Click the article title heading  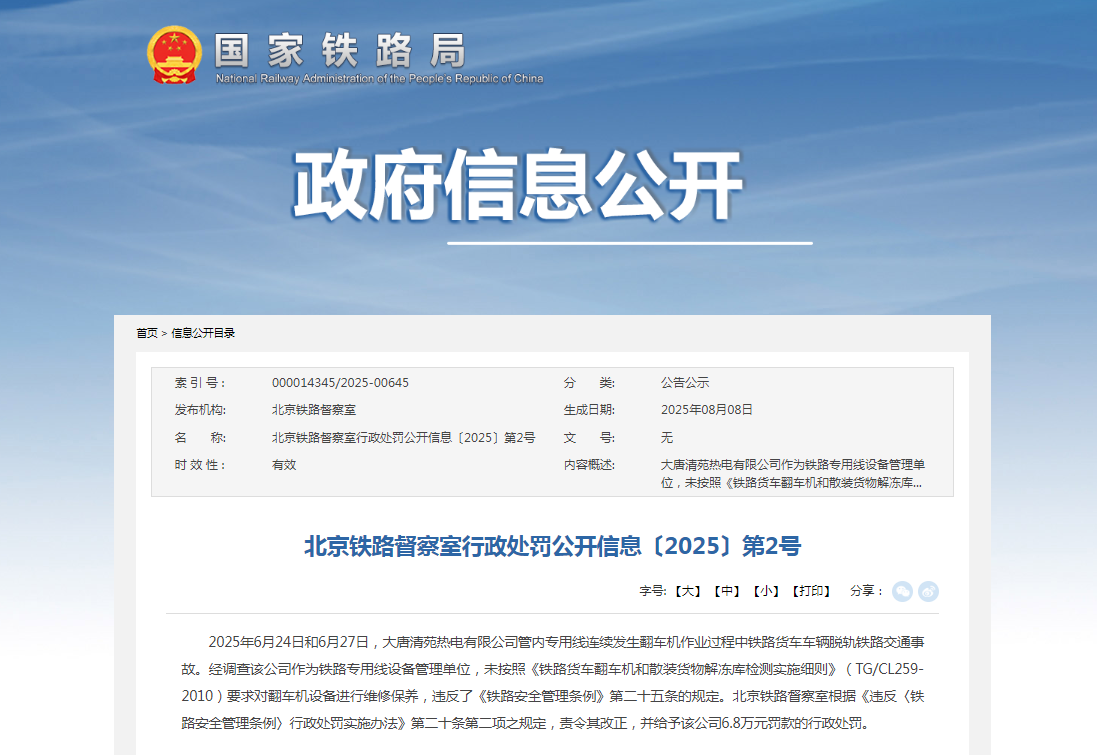pyautogui.click(x=552, y=546)
